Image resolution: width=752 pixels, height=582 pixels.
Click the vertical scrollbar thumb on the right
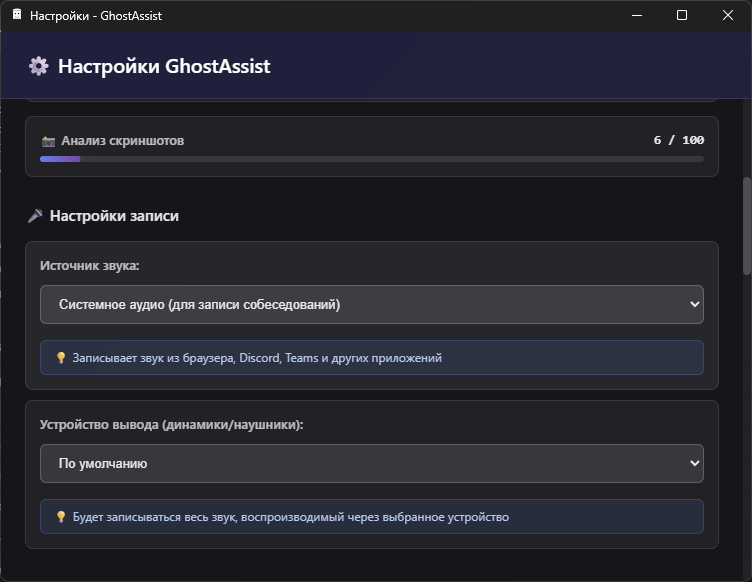(746, 225)
